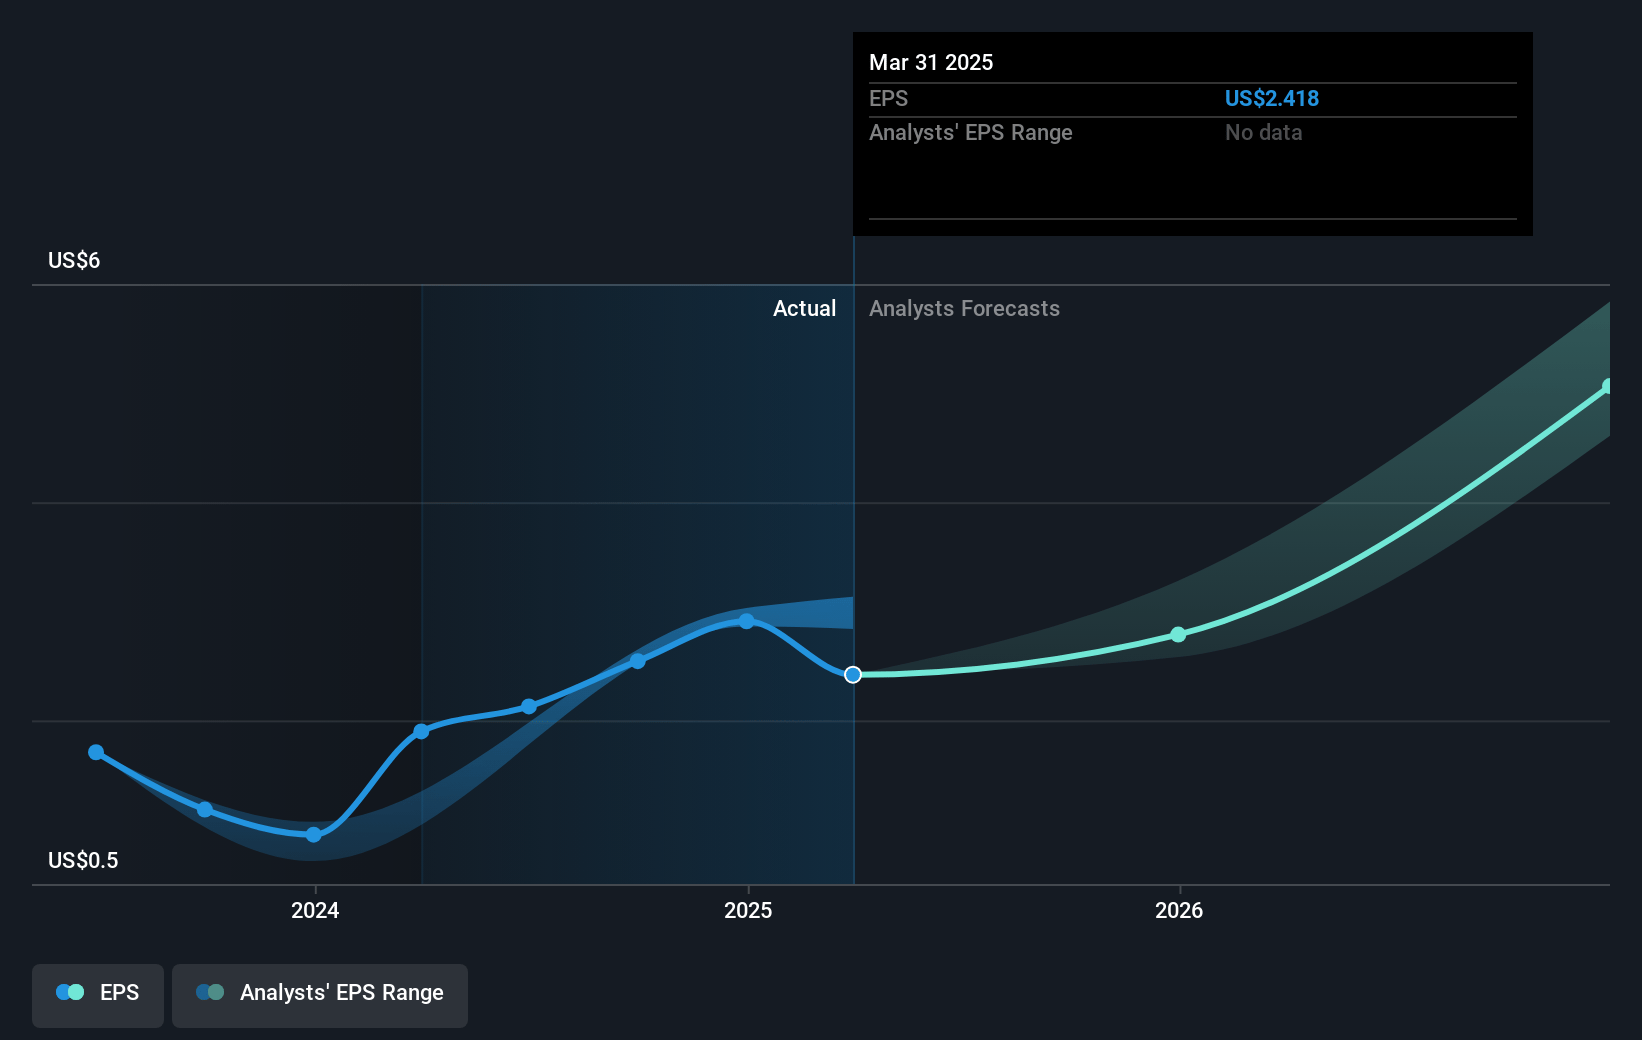
Task: Select the highlighted Mar 31 2025 EPS data point
Action: click(x=853, y=675)
